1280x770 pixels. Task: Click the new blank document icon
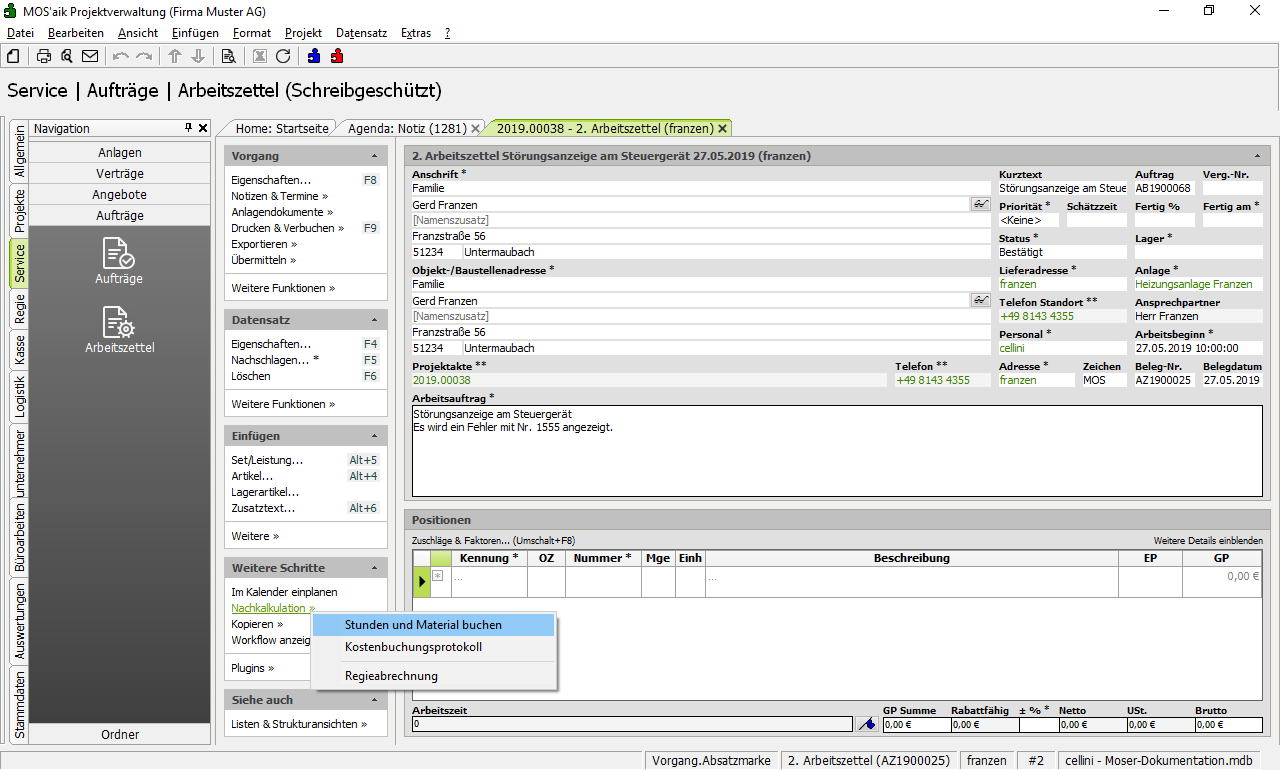13,56
